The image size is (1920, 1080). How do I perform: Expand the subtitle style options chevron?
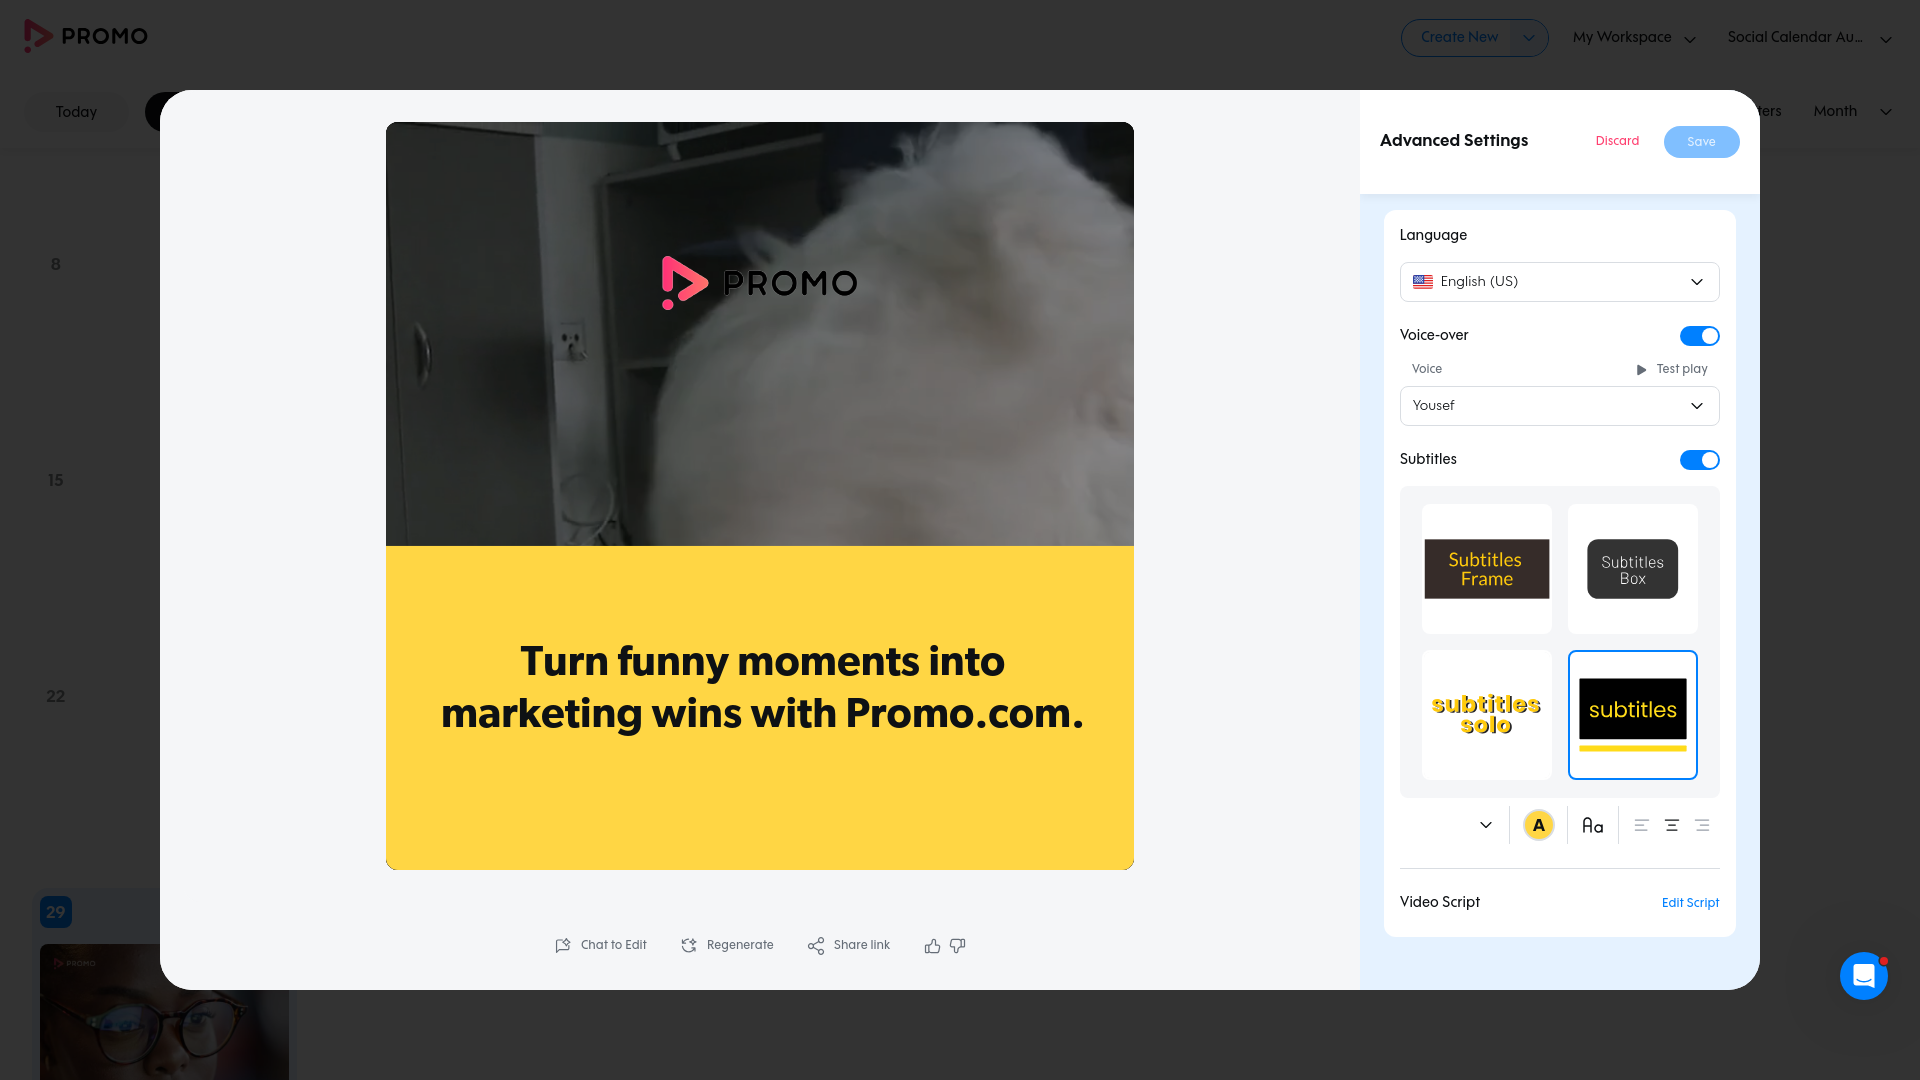pyautogui.click(x=1485, y=825)
